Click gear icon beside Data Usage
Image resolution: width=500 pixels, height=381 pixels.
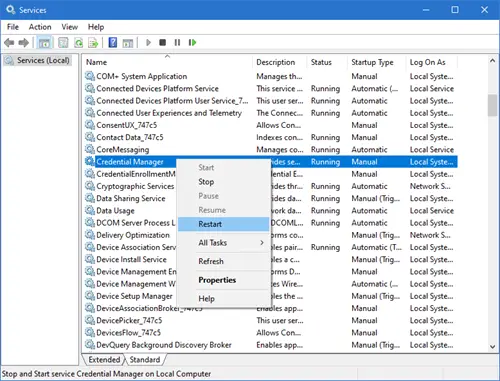click(x=89, y=210)
